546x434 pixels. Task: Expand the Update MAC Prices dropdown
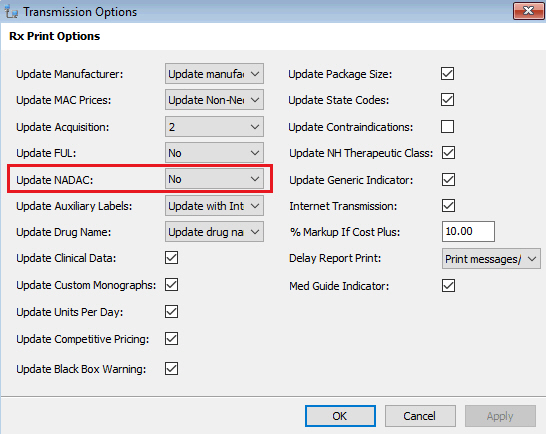coord(214,100)
